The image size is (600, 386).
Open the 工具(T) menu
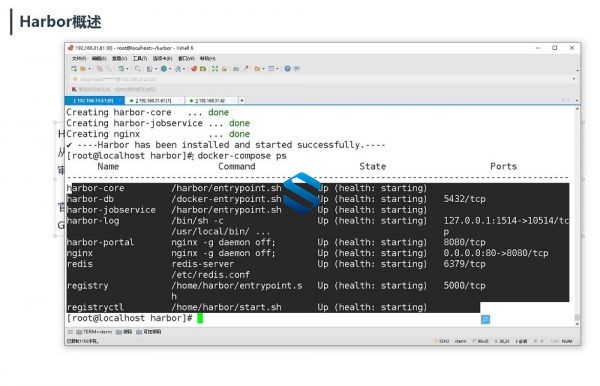tap(140, 59)
